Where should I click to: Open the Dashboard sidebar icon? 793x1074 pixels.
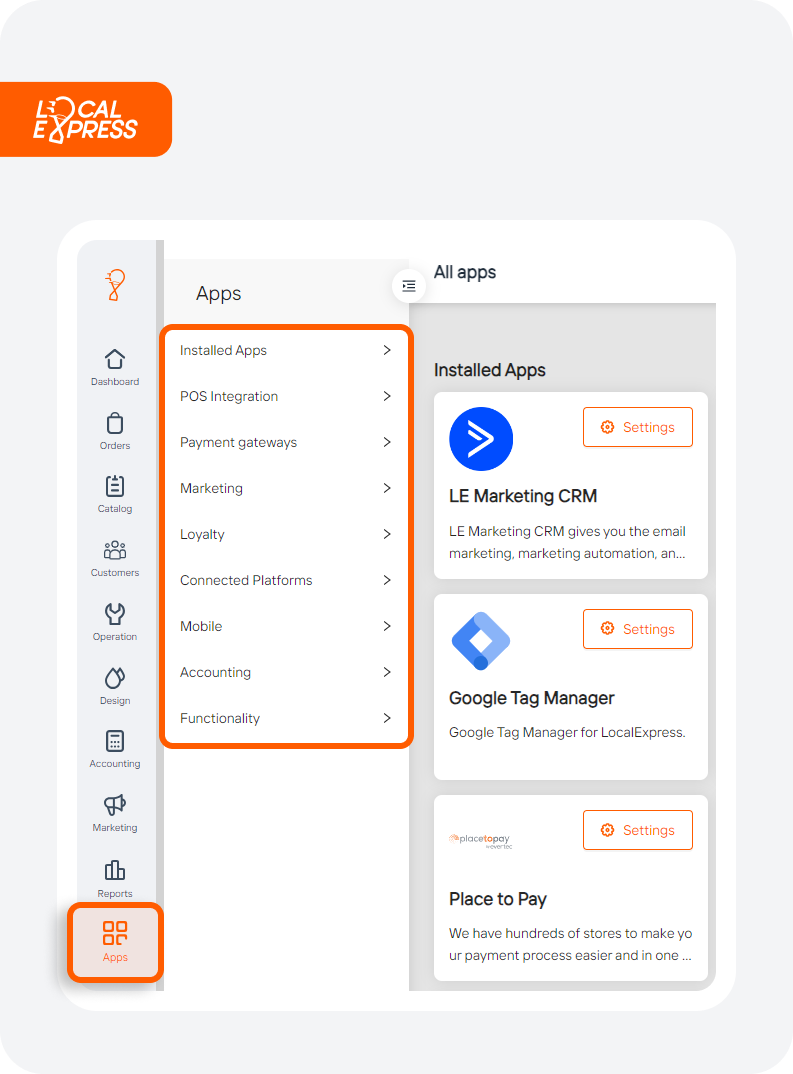(x=114, y=363)
